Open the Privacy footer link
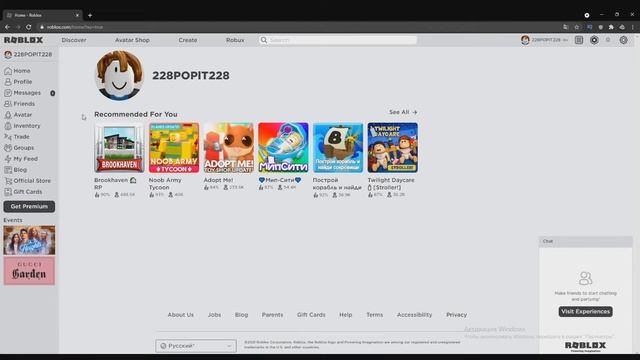Viewport: 640px width, 360px height. [456, 315]
